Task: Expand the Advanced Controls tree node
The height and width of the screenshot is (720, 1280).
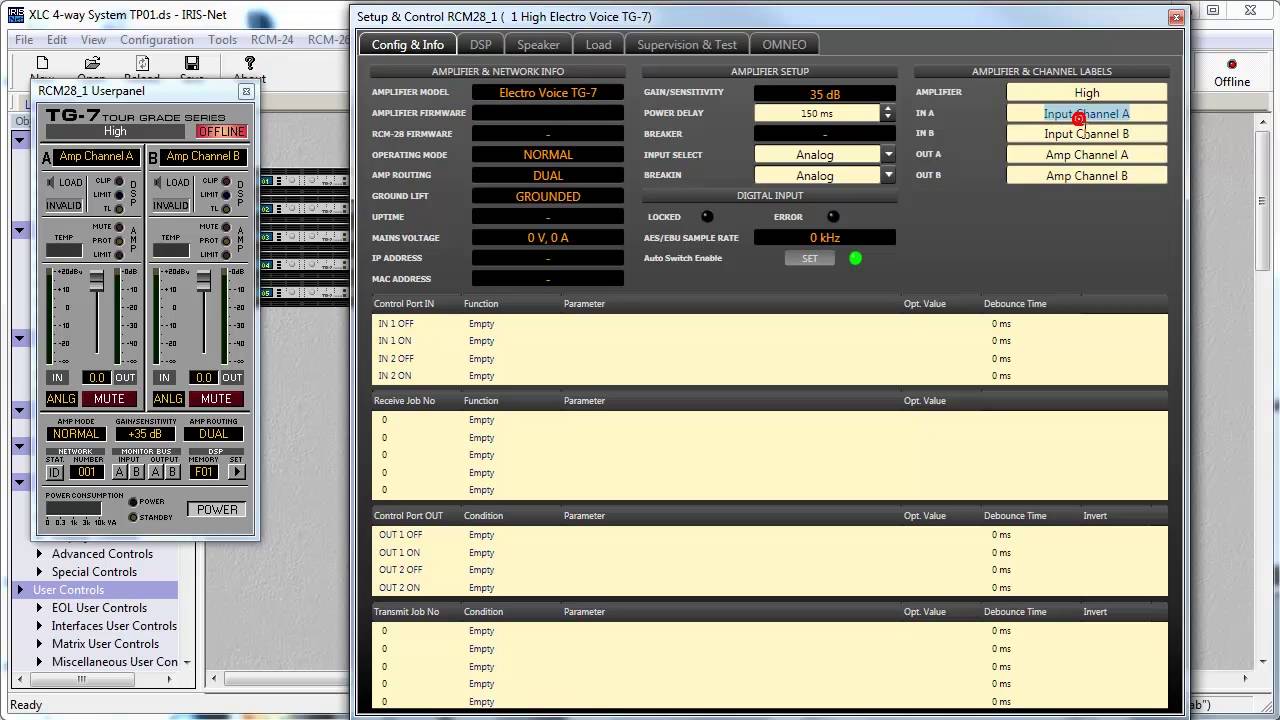Action: (x=40, y=554)
